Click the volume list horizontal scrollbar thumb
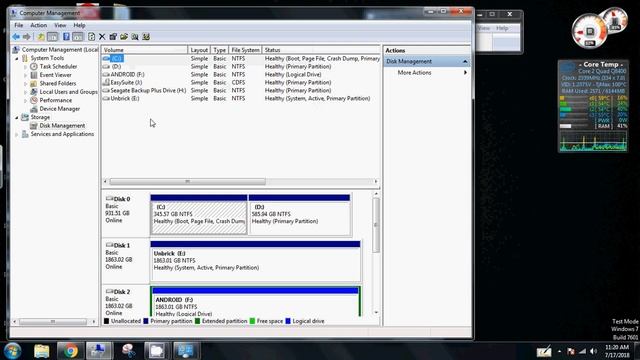 coord(187,182)
